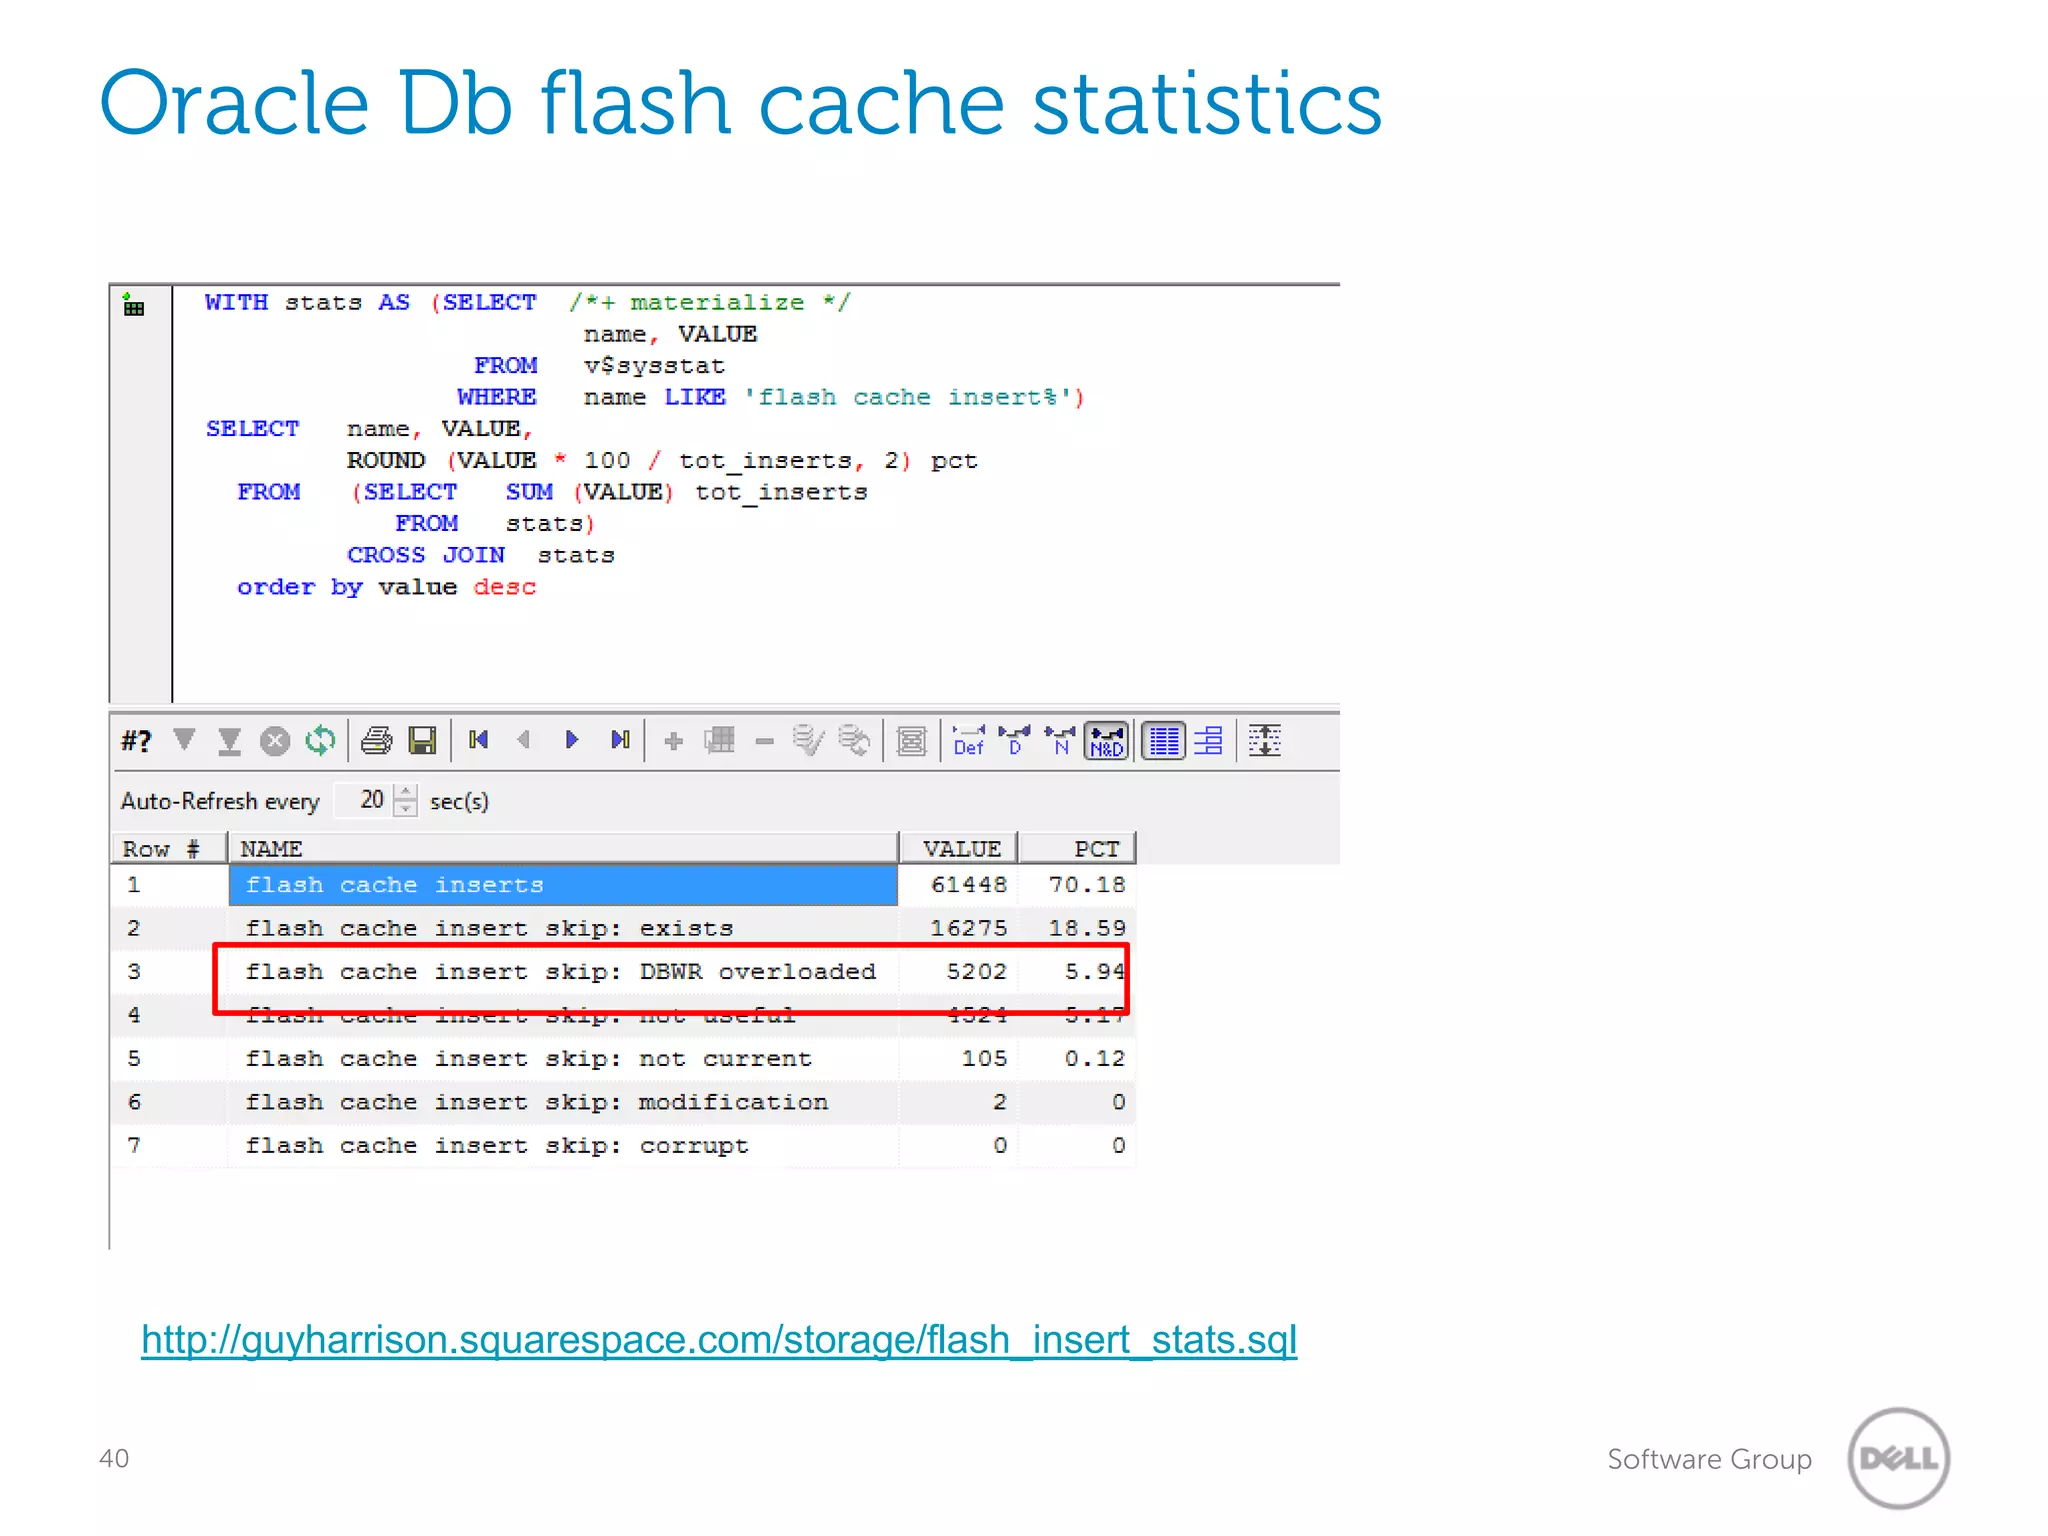
Task: Select the 'flash cache inserts' row
Action: [x=563, y=885]
